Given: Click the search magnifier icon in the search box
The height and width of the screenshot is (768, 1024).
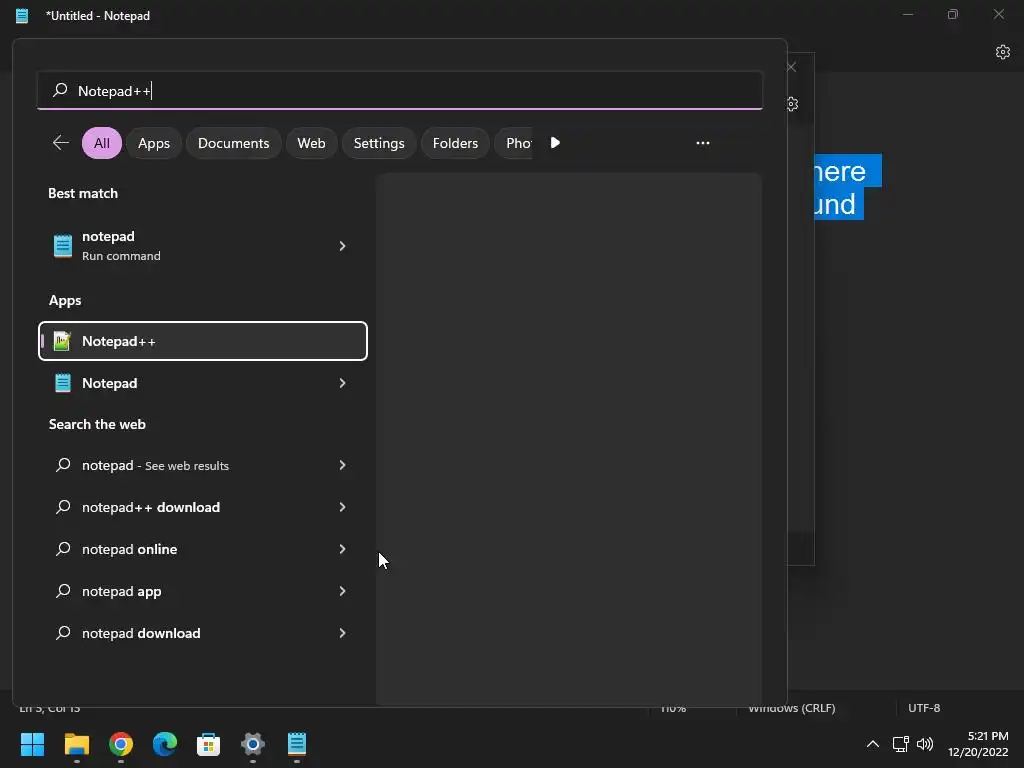Looking at the screenshot, I should 60,90.
